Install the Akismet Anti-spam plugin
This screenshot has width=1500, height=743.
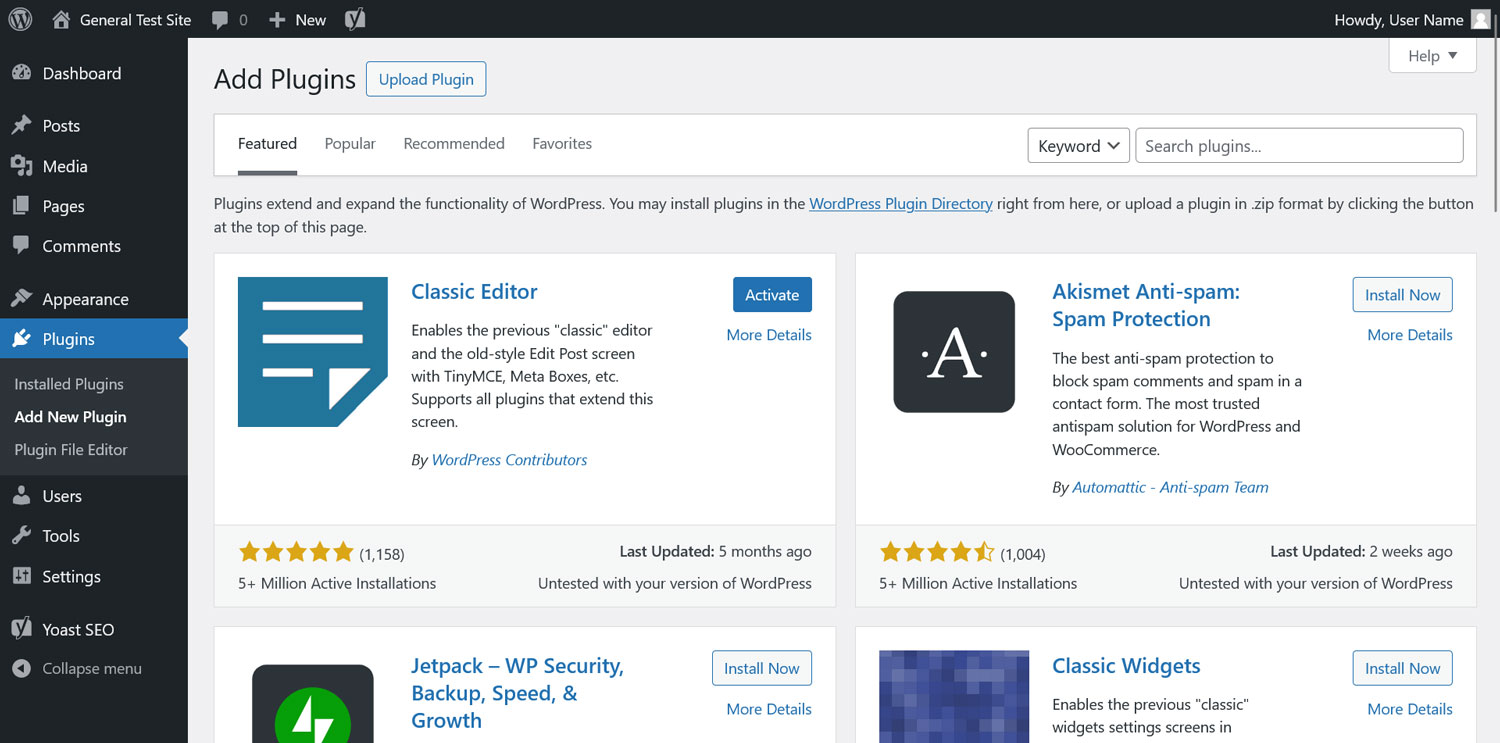point(1402,294)
